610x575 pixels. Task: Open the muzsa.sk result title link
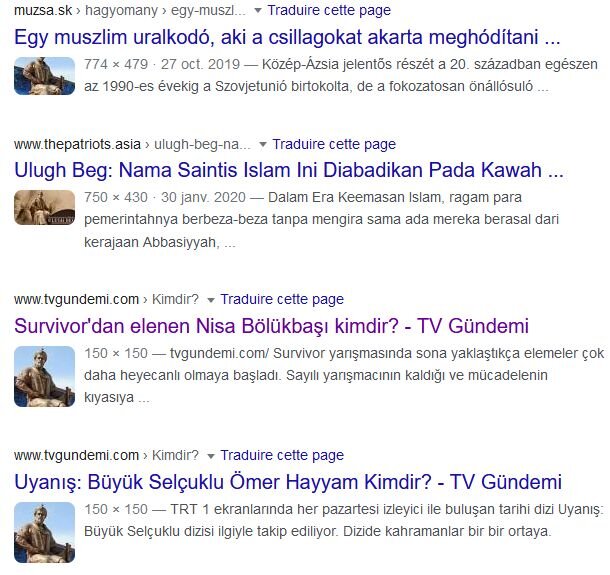pos(287,37)
